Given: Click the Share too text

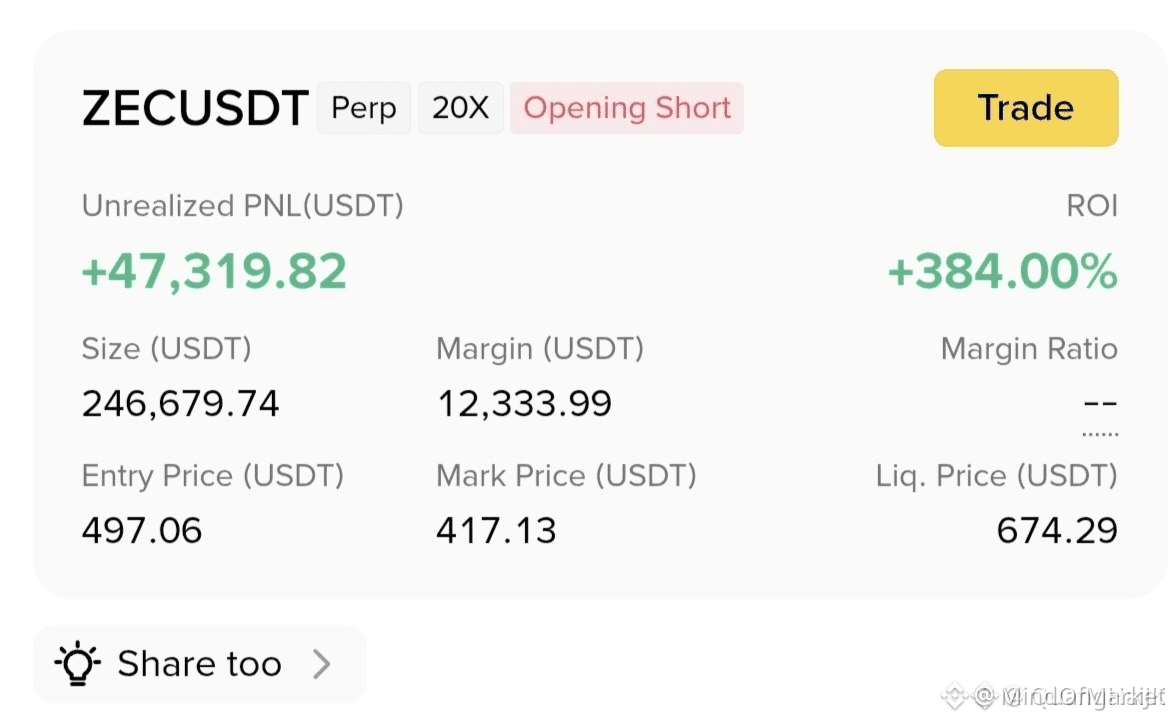Looking at the screenshot, I should pos(200,663).
